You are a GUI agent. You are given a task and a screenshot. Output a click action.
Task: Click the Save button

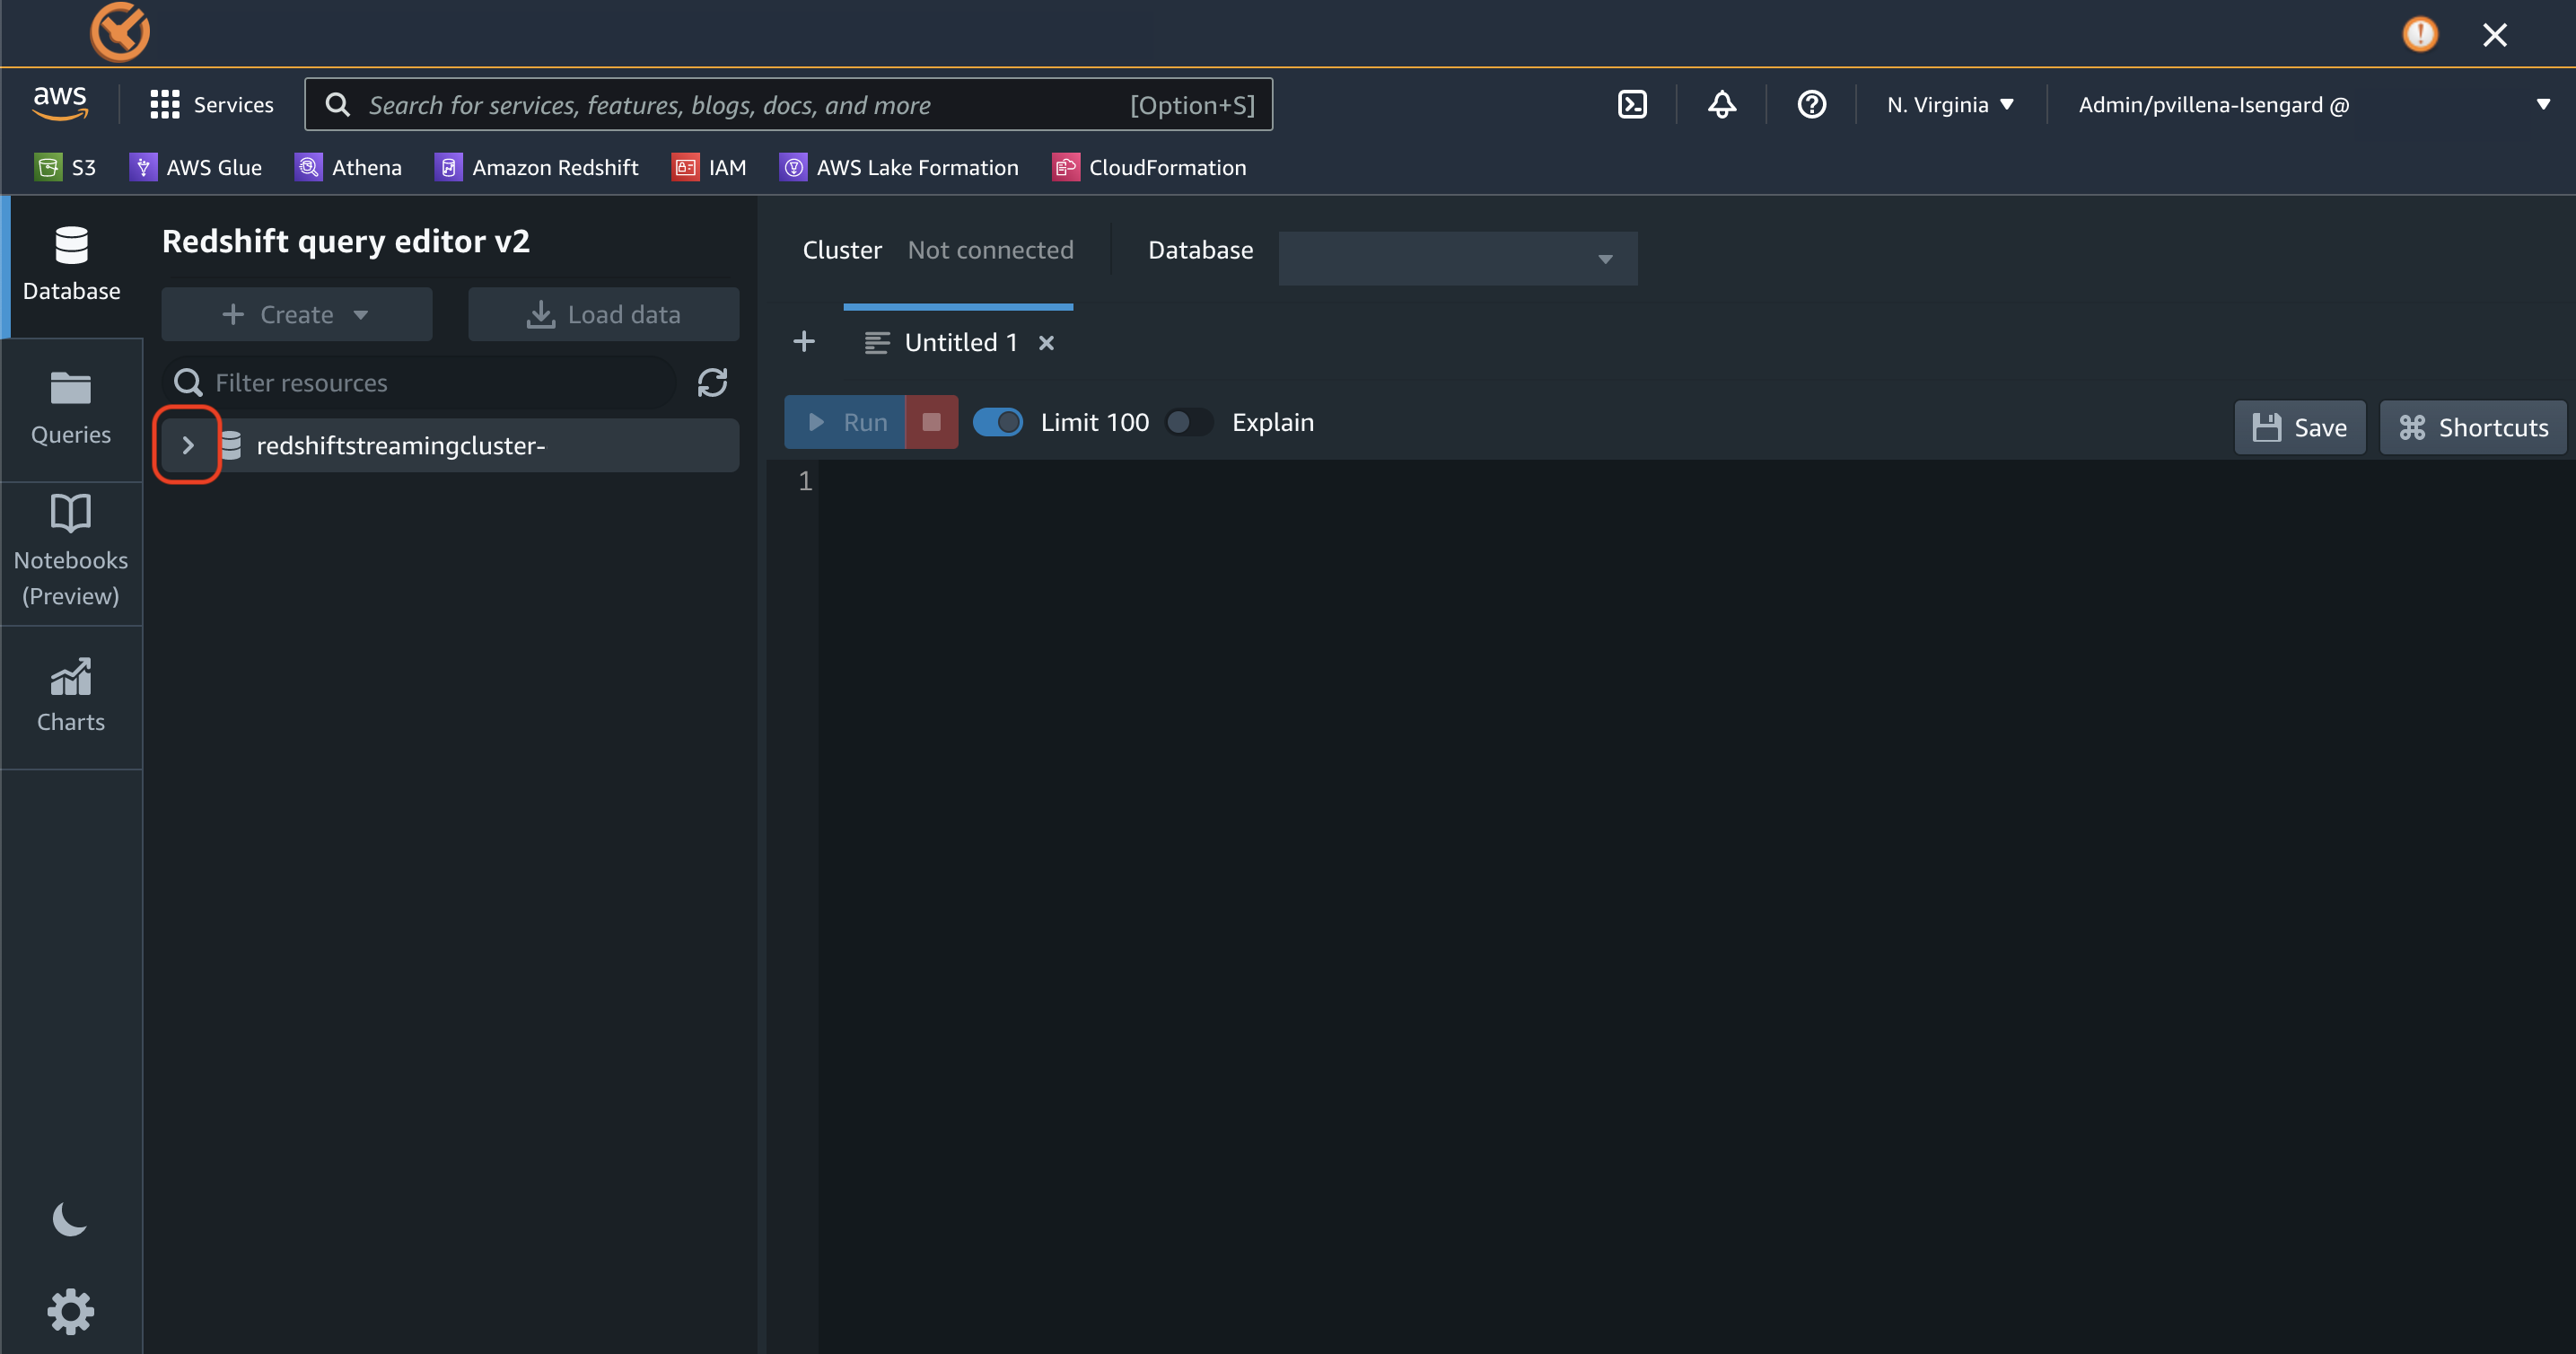point(2299,427)
